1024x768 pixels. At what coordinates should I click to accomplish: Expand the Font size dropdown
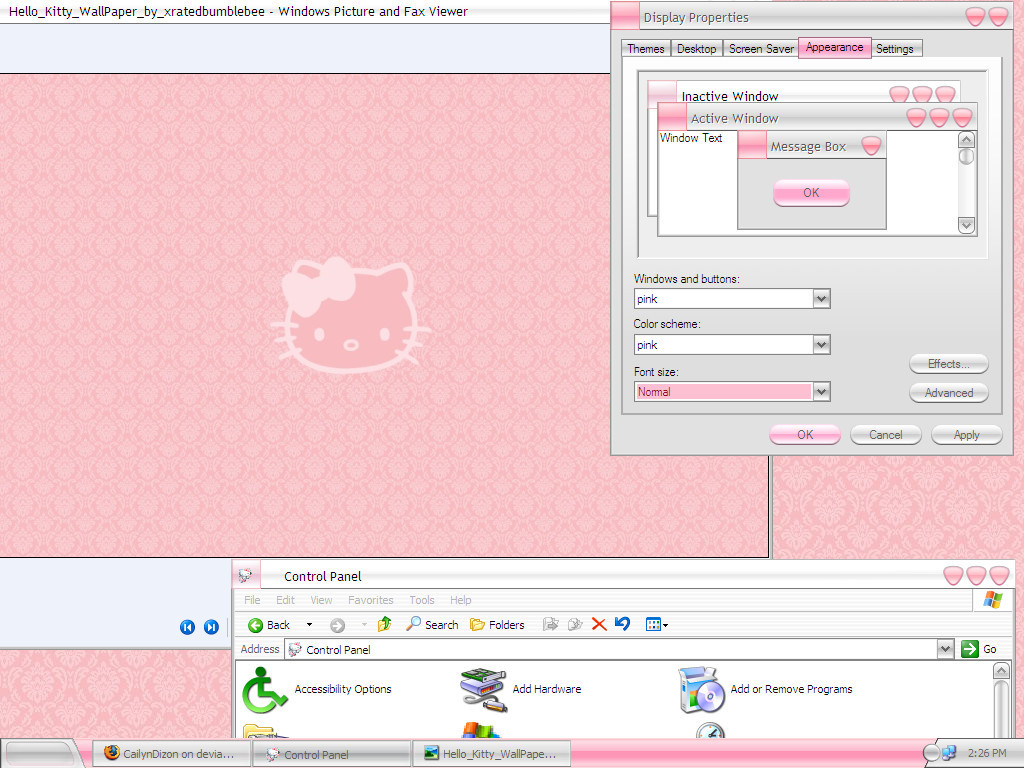tap(821, 392)
